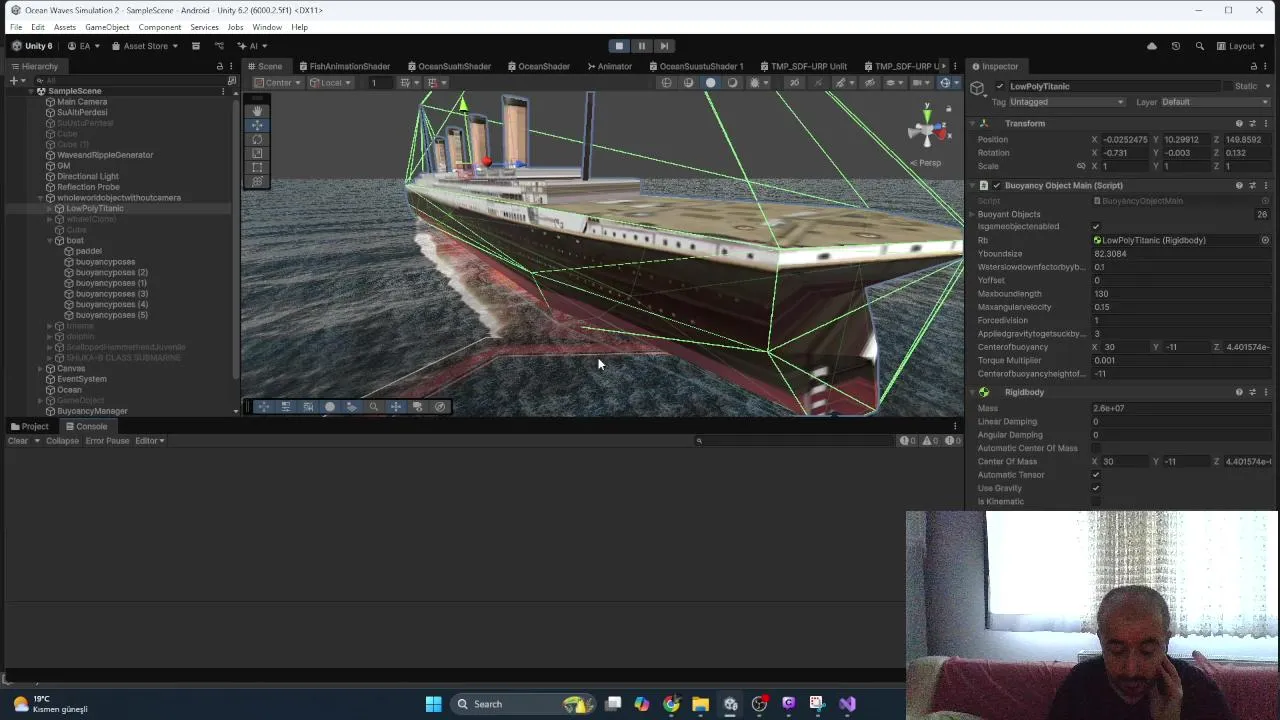Open the EA account dropdown
Viewport: 1280px width, 720px height.
pos(83,46)
